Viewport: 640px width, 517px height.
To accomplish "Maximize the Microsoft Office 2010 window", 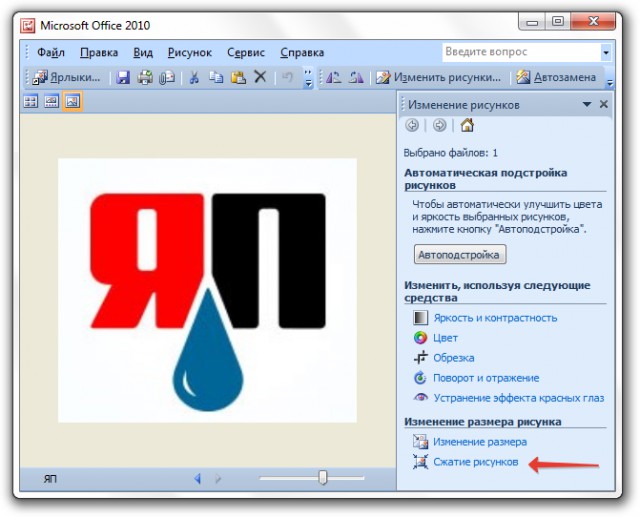I will pyautogui.click(x=558, y=21).
